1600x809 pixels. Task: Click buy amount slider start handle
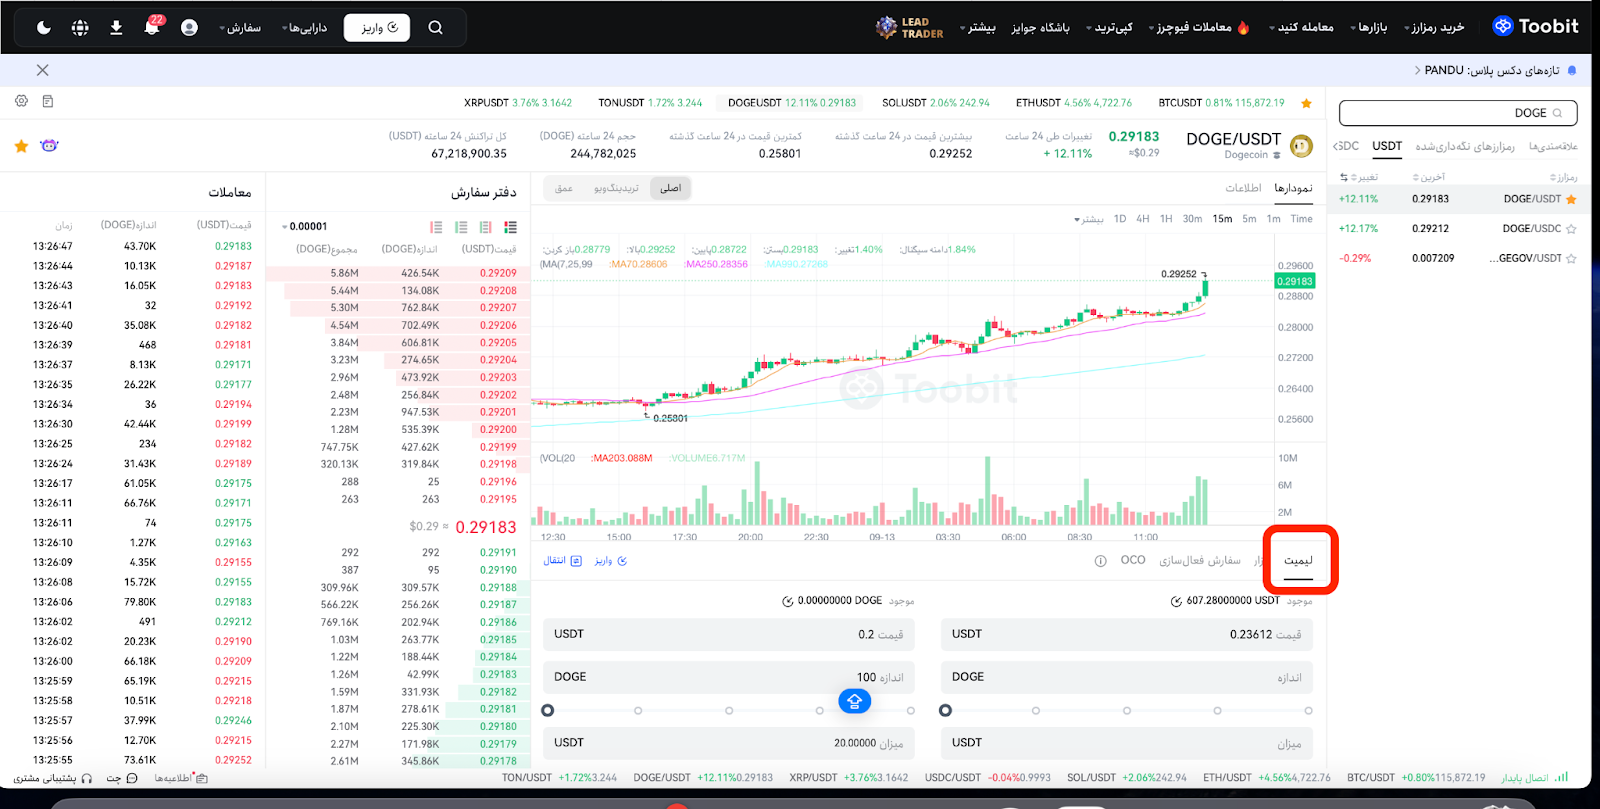pos(945,711)
